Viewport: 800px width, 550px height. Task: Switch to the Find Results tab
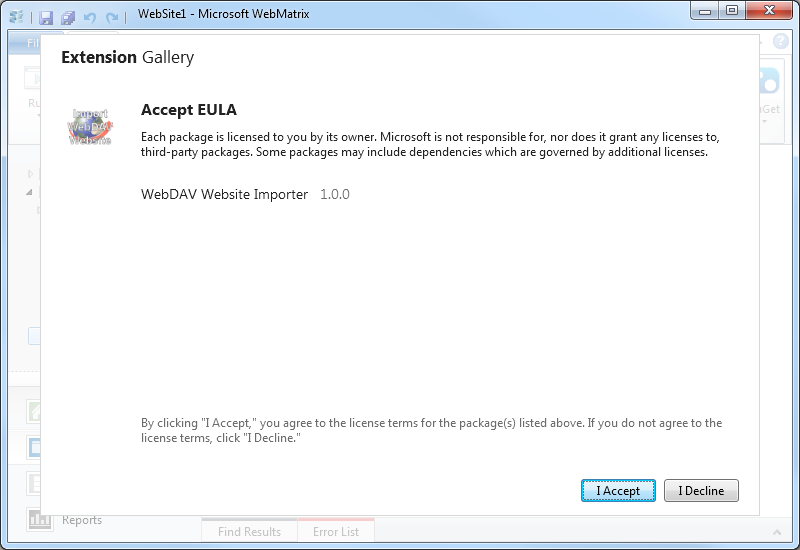point(249,532)
